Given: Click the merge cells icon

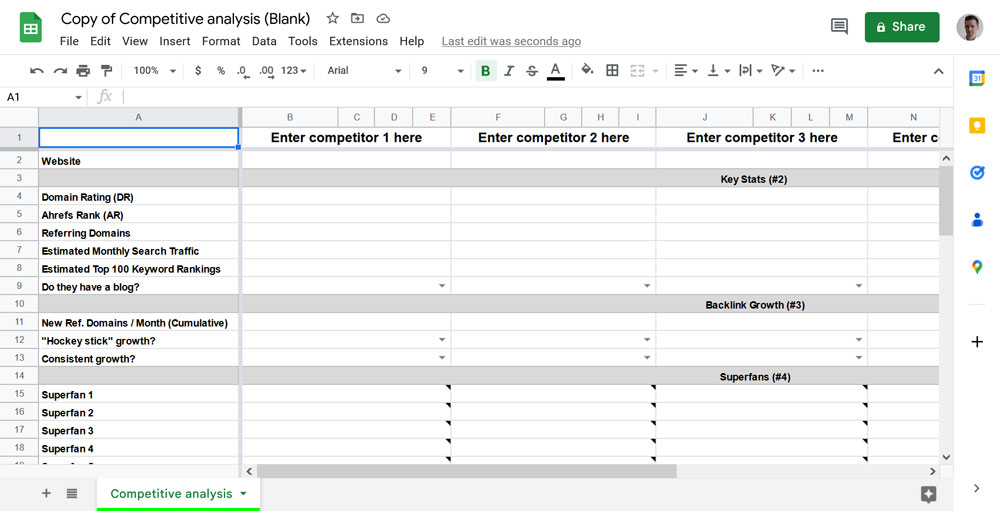Looking at the screenshot, I should pos(637,71).
